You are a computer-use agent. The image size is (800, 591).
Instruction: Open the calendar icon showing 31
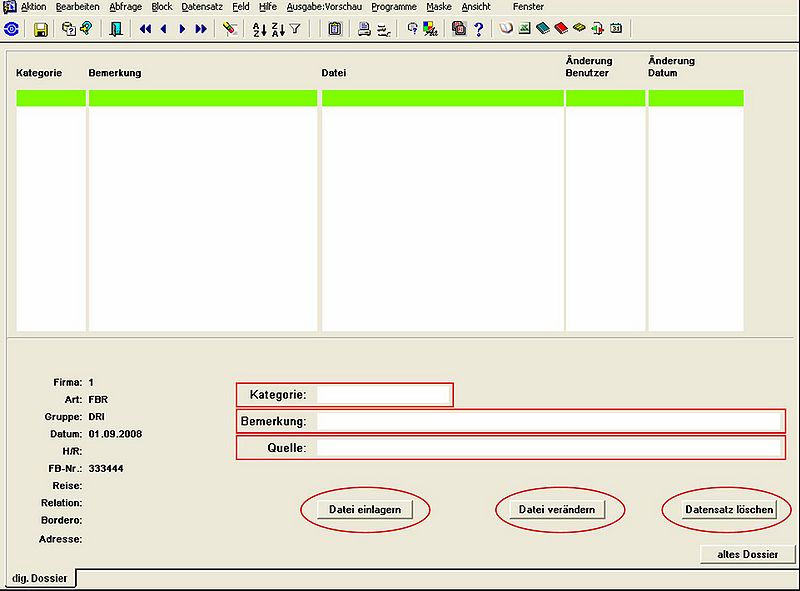[616, 29]
